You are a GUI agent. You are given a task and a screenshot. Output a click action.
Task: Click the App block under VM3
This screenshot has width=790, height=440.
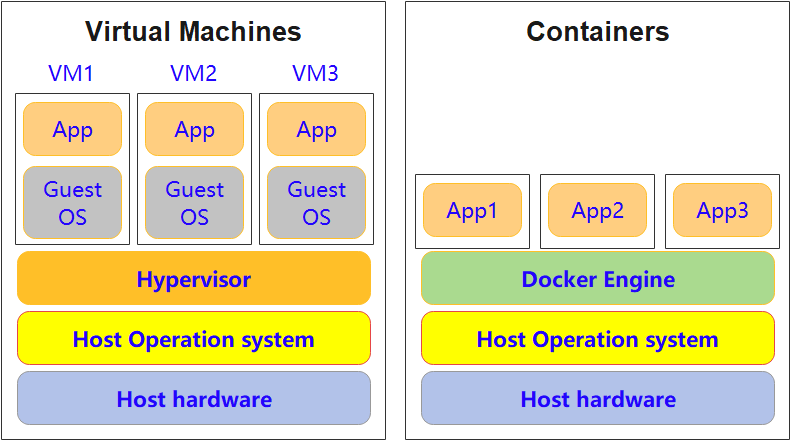[x=316, y=129]
